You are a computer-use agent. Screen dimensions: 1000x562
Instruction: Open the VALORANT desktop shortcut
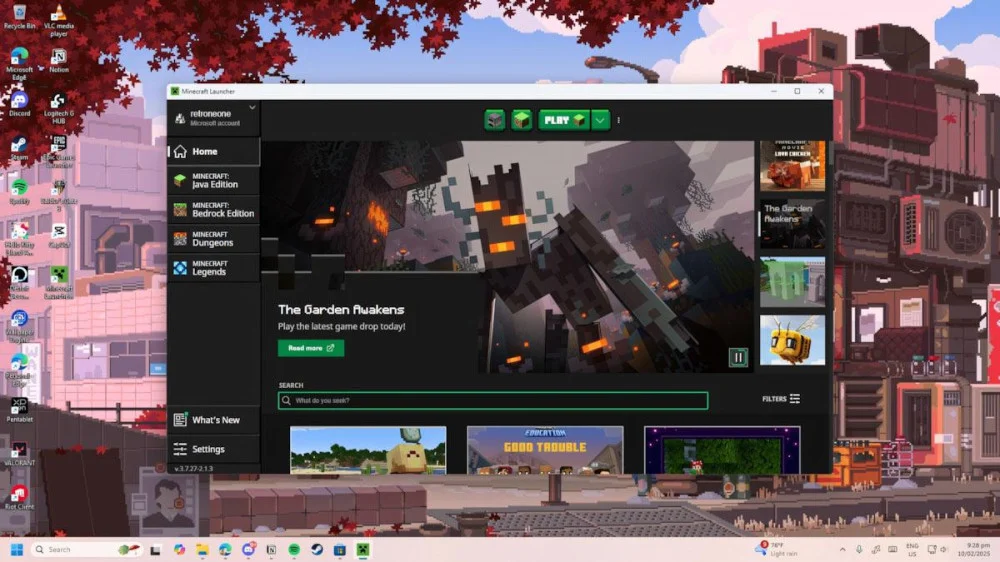point(19,454)
